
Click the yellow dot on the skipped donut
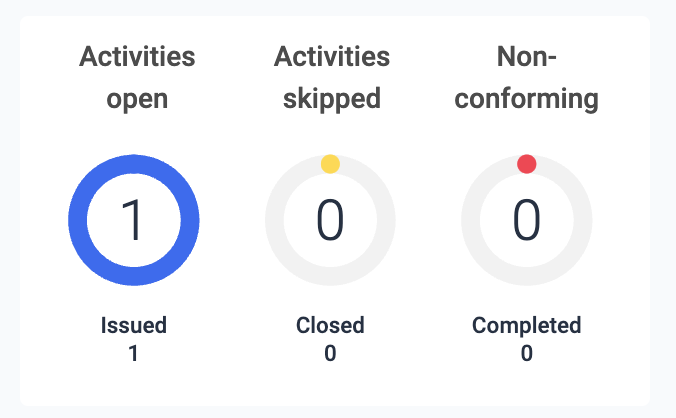pos(330,163)
